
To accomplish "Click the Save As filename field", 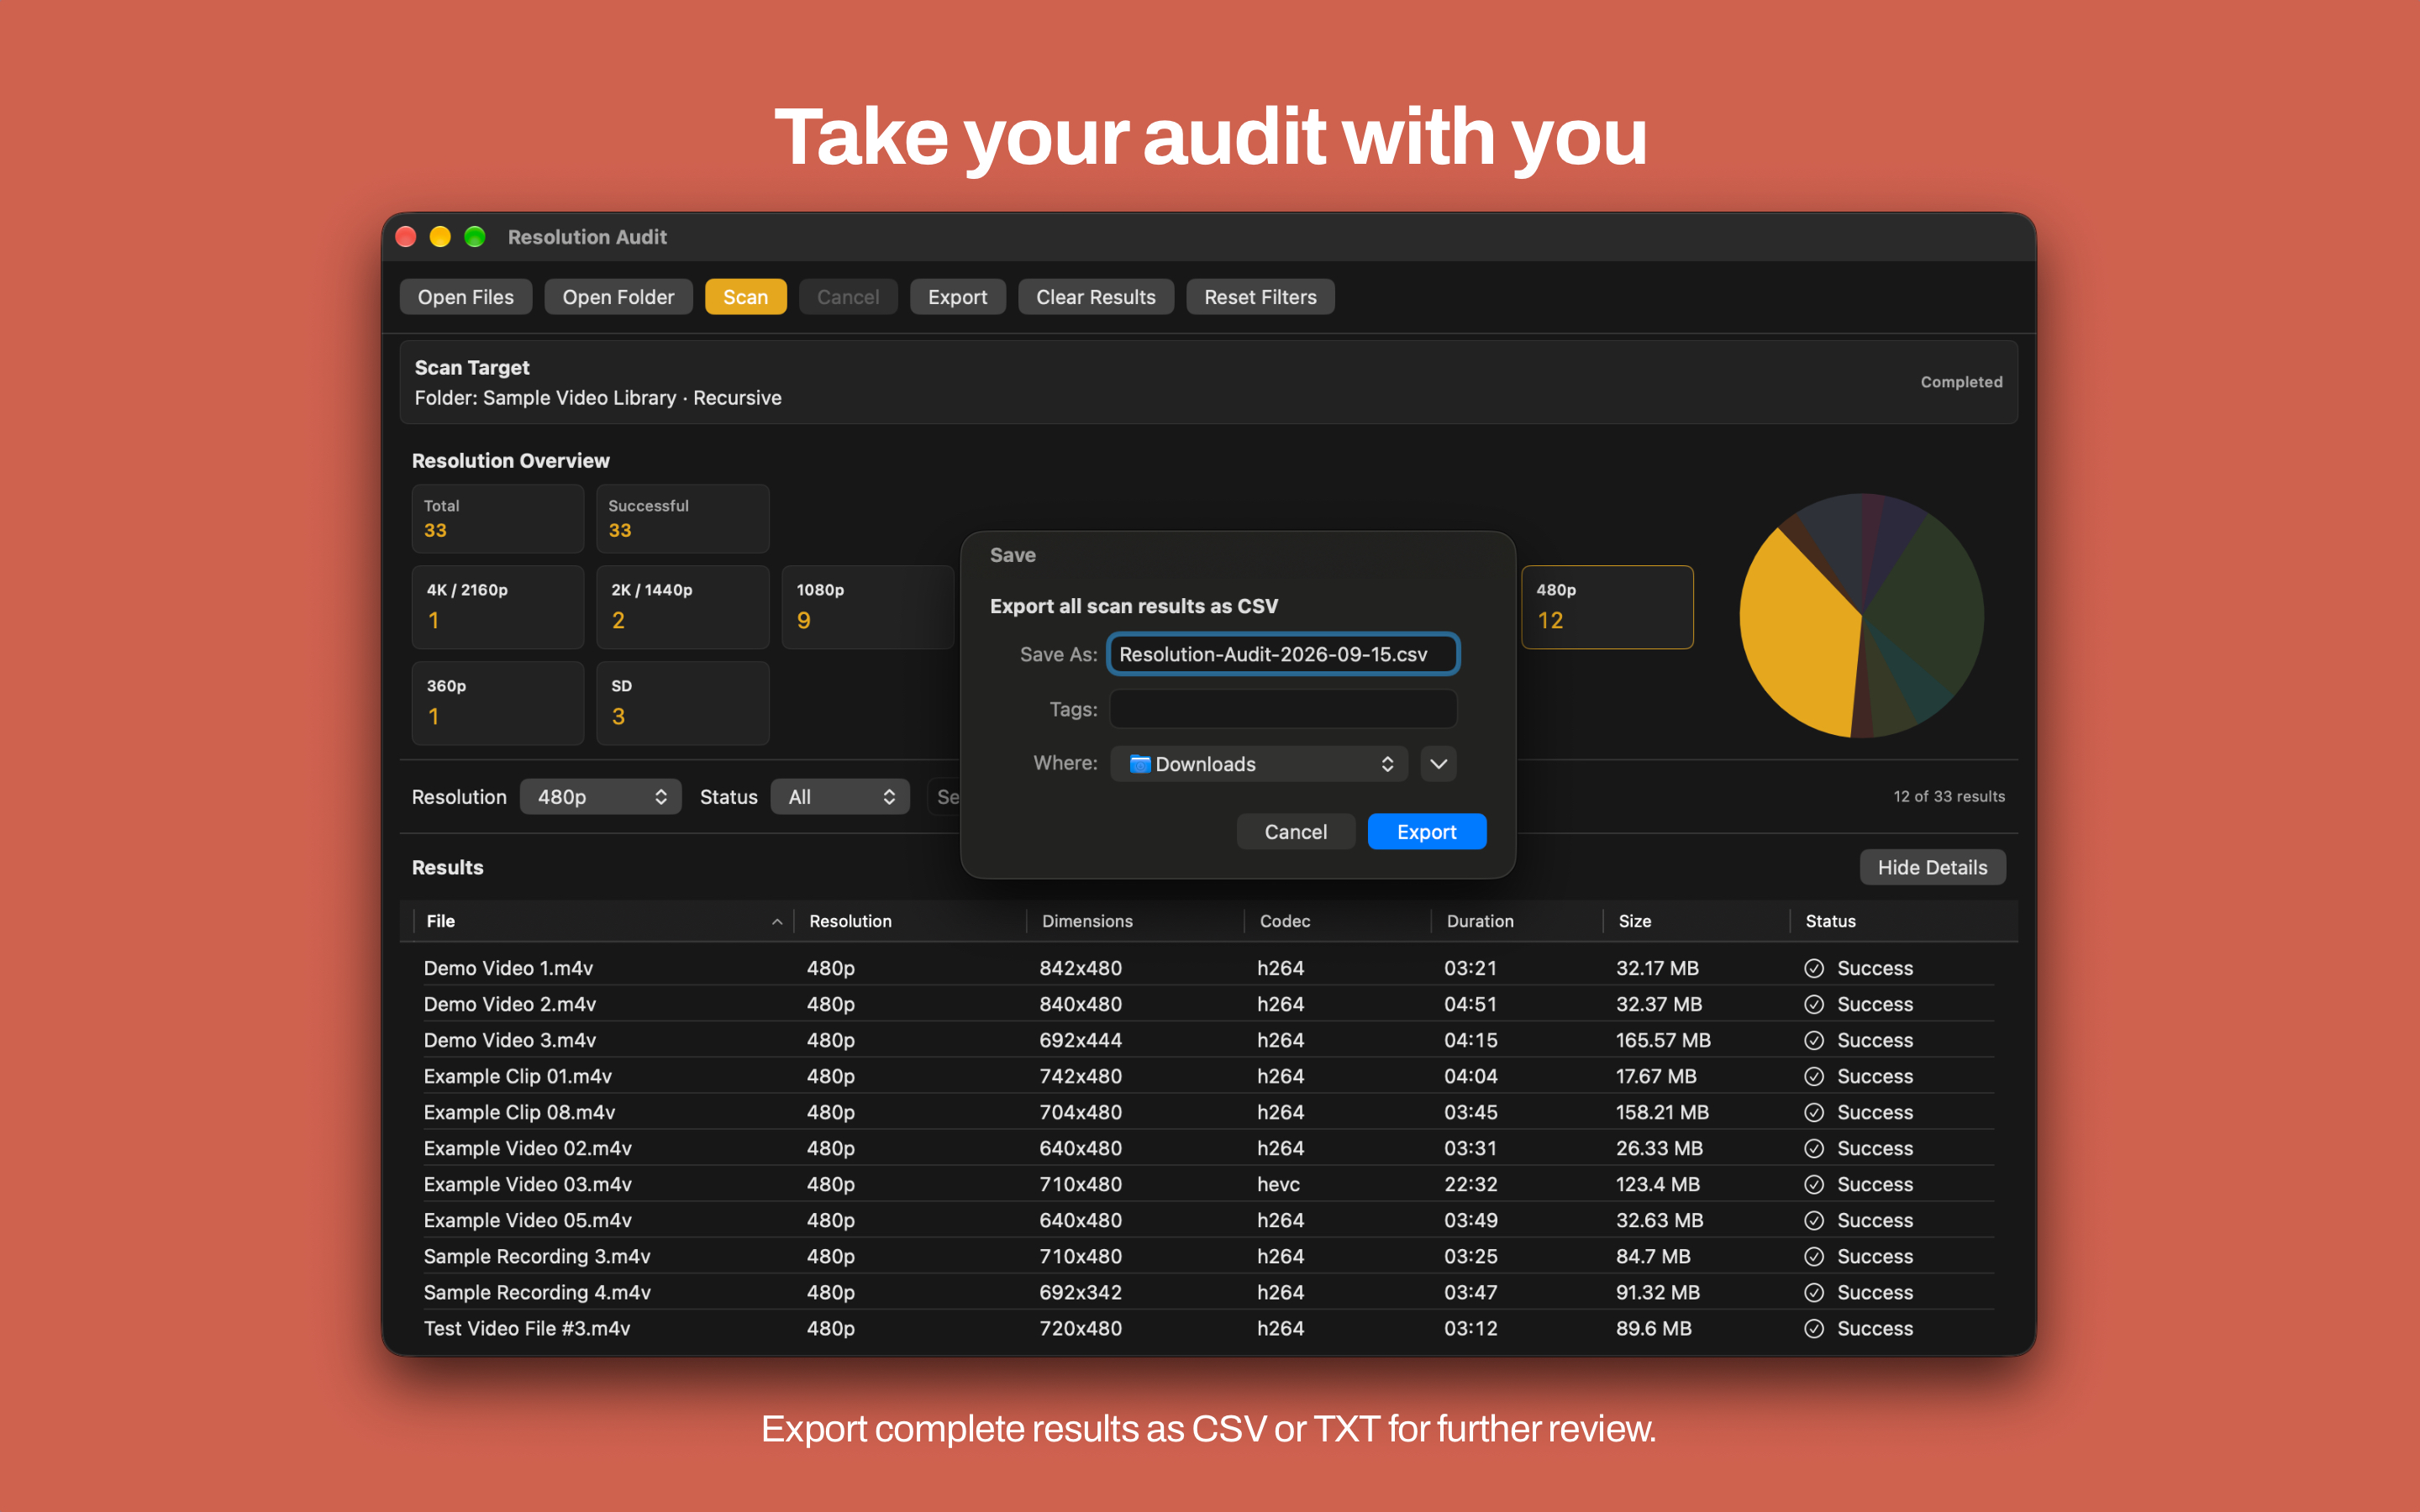I will tap(1283, 654).
